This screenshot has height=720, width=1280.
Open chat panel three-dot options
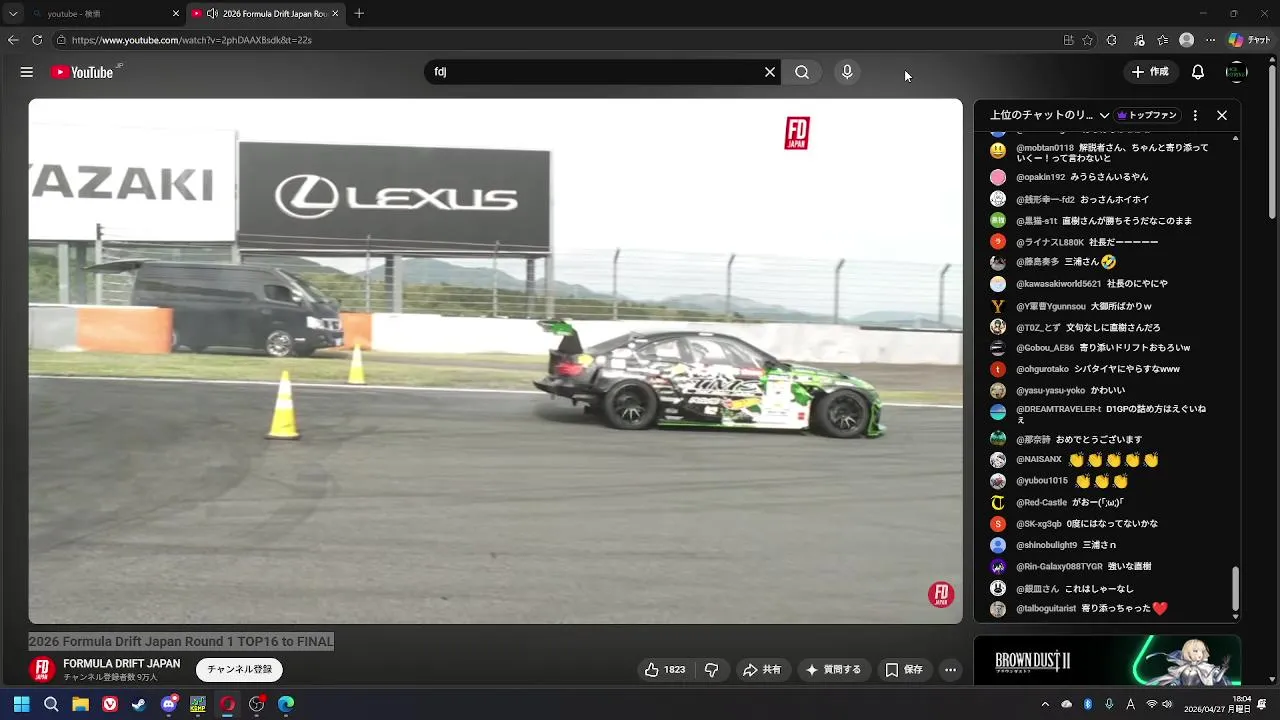(x=1195, y=115)
